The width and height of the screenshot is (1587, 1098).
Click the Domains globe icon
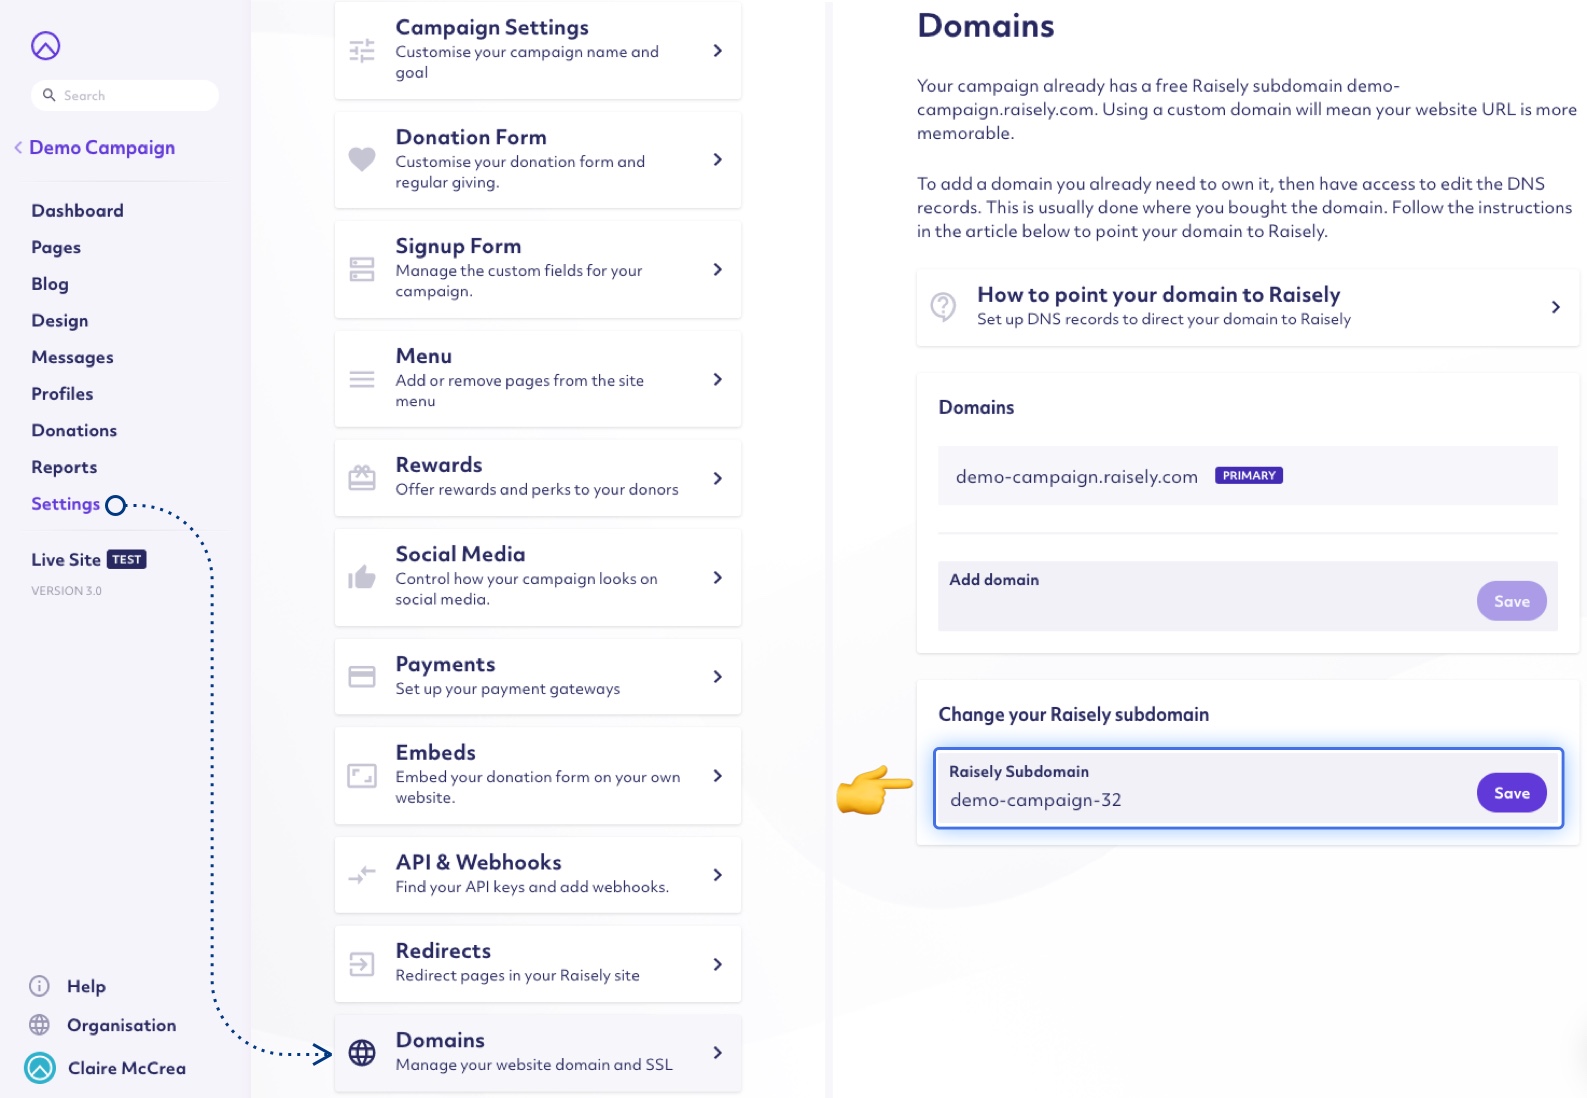tap(362, 1052)
